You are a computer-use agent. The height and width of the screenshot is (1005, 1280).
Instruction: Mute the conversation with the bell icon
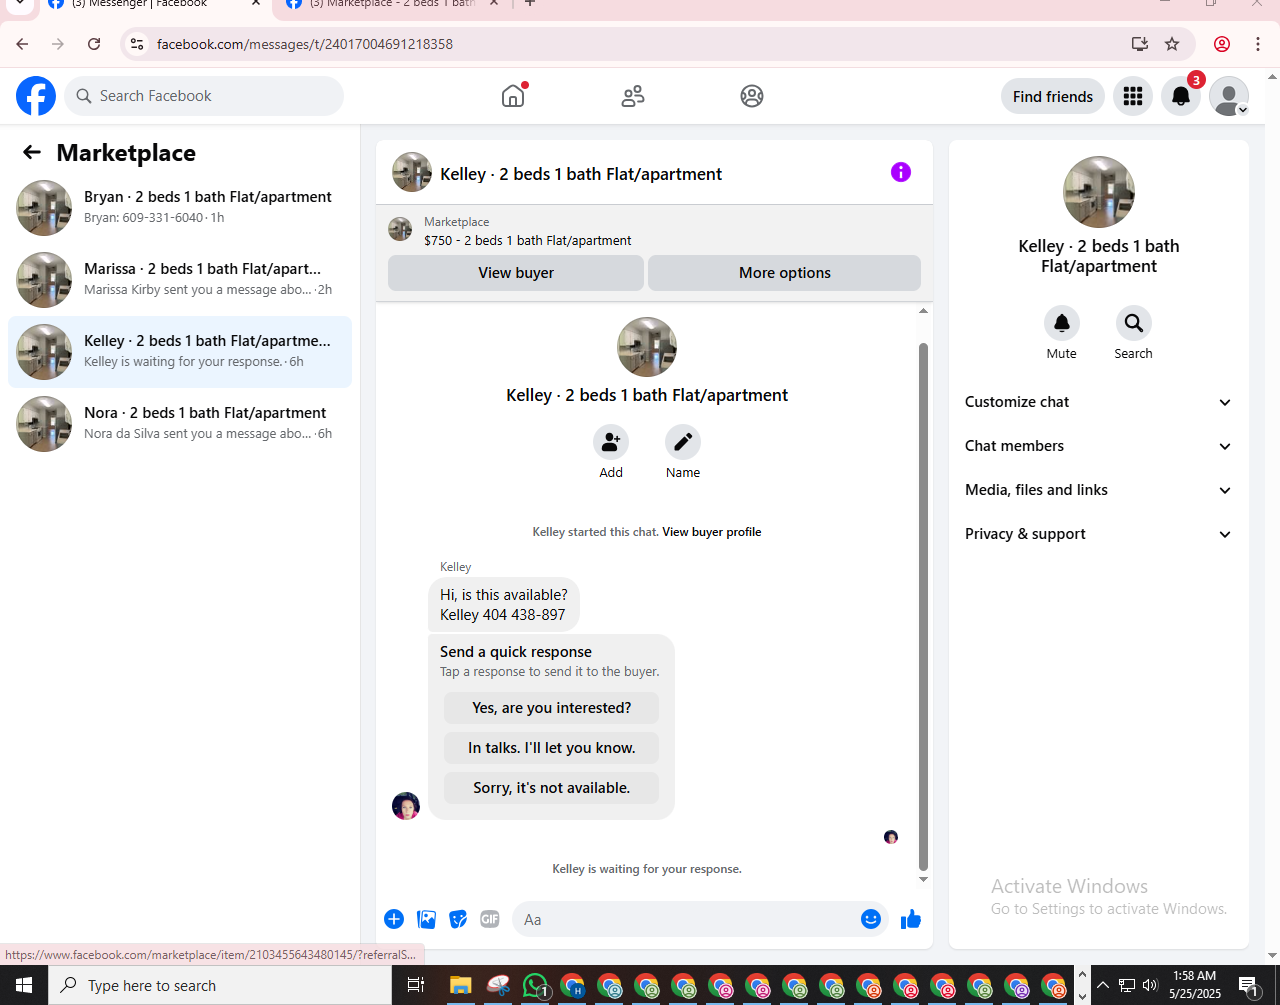[x=1062, y=323]
